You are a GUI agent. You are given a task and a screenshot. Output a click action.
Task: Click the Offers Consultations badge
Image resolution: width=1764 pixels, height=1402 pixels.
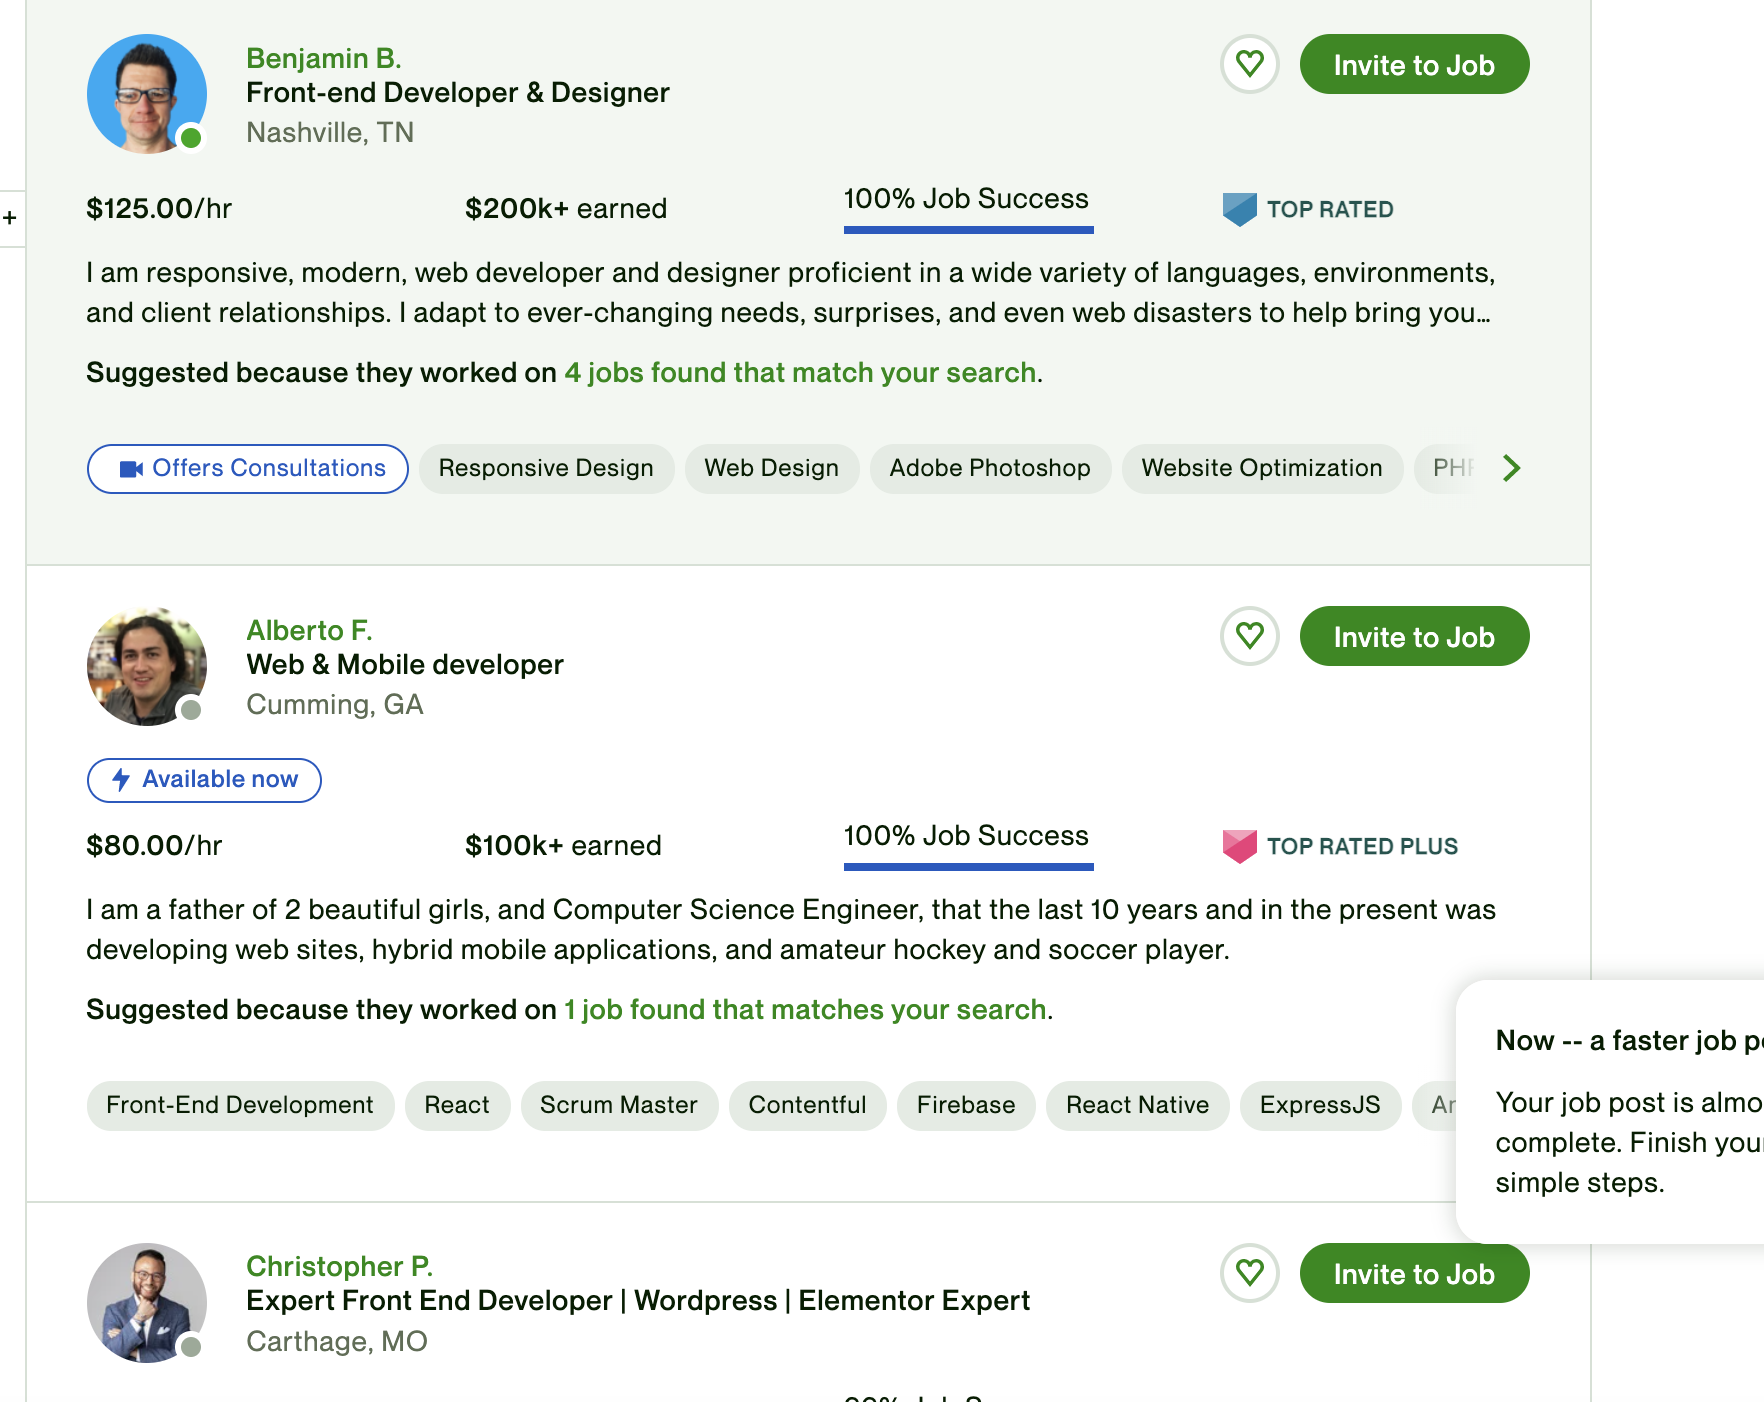(x=248, y=468)
